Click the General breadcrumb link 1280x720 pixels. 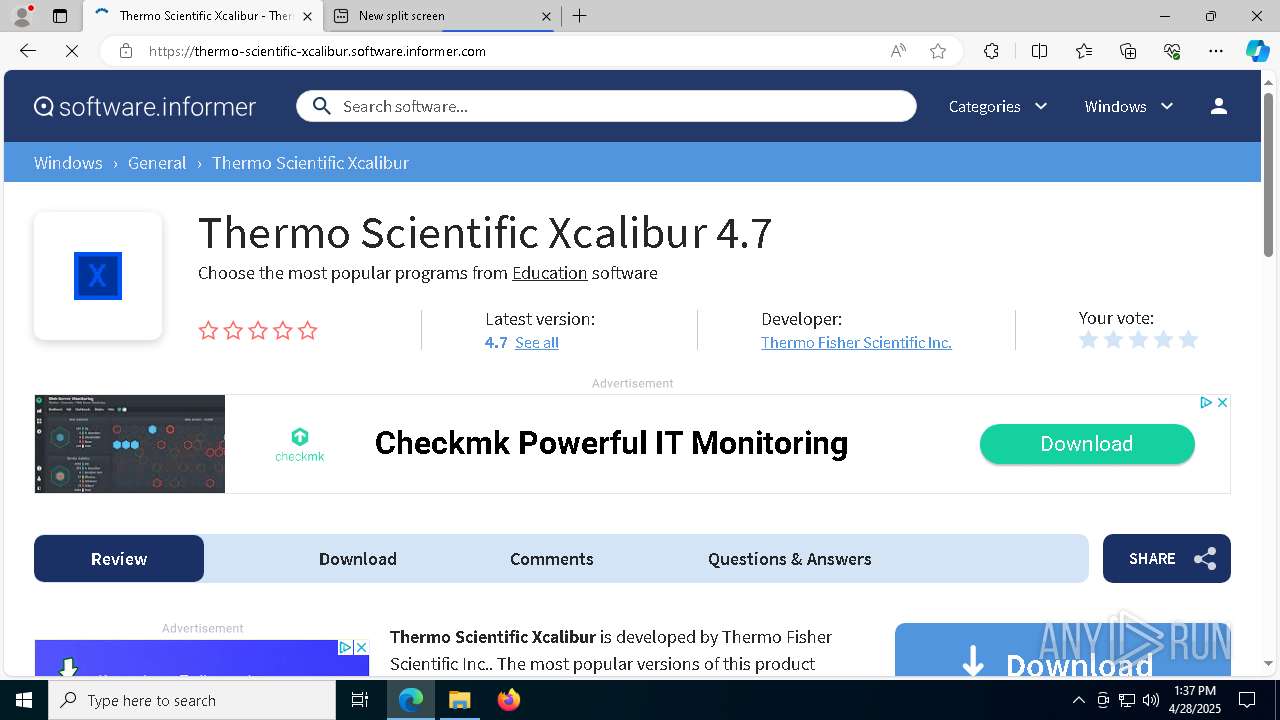point(157,162)
